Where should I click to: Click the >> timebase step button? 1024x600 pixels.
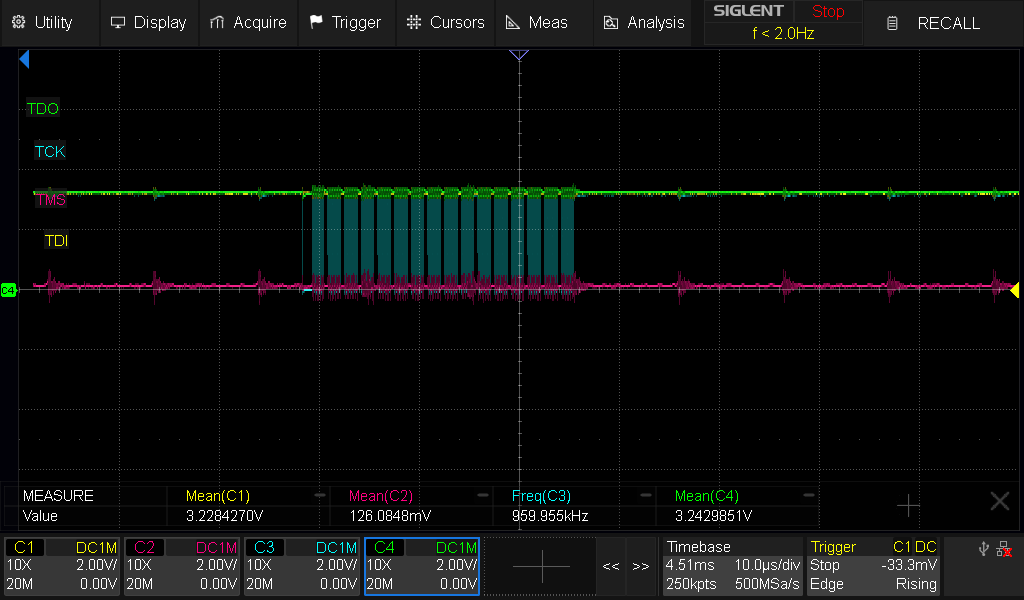tap(641, 566)
